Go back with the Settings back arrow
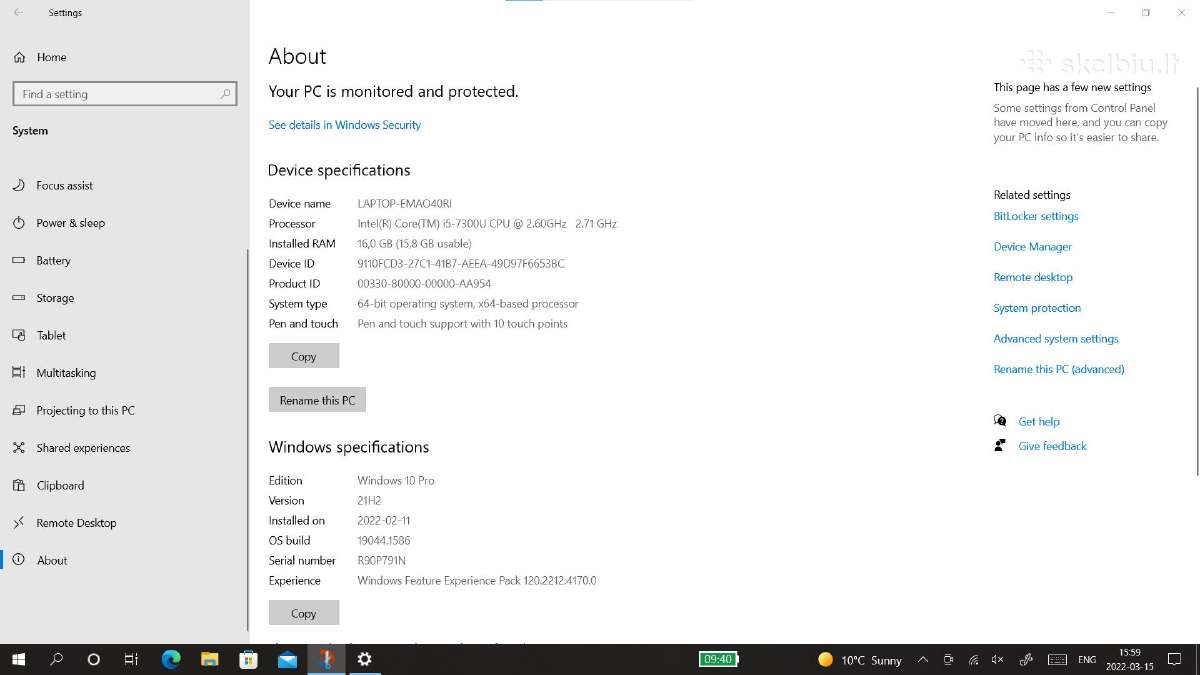1200x675 pixels. [x=19, y=12]
